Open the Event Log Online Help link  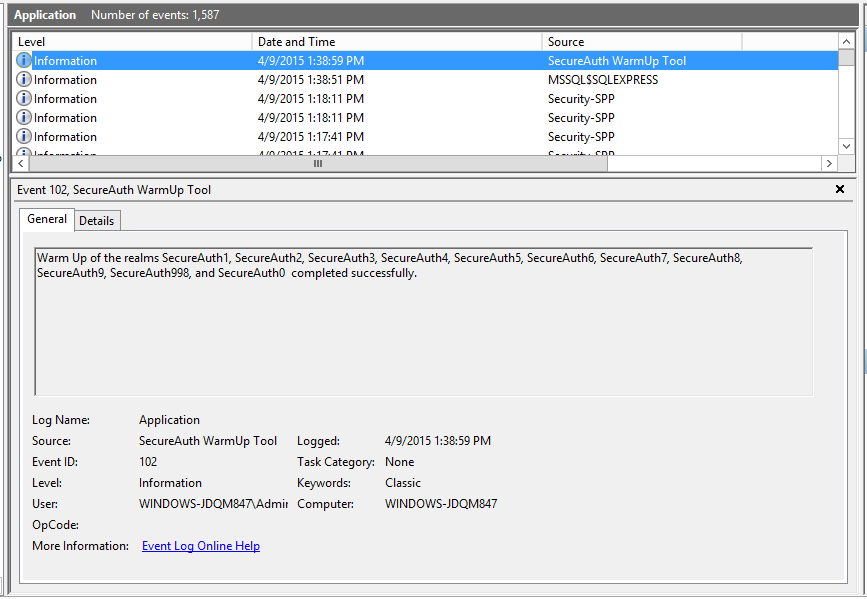point(201,546)
